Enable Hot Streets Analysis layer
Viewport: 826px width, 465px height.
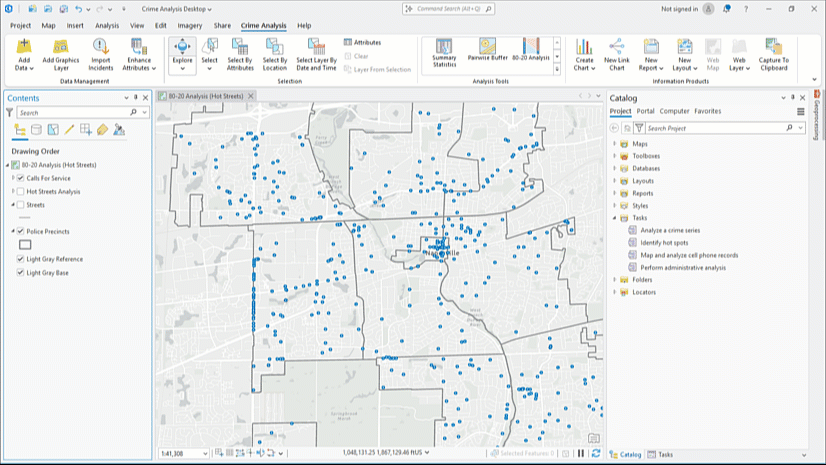coord(21,192)
